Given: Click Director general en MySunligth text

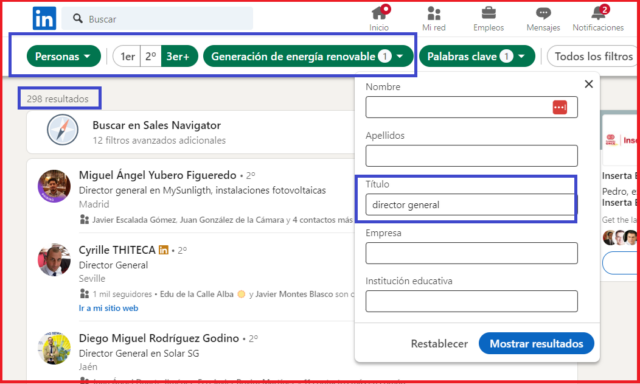Looking at the screenshot, I should 202,190.
